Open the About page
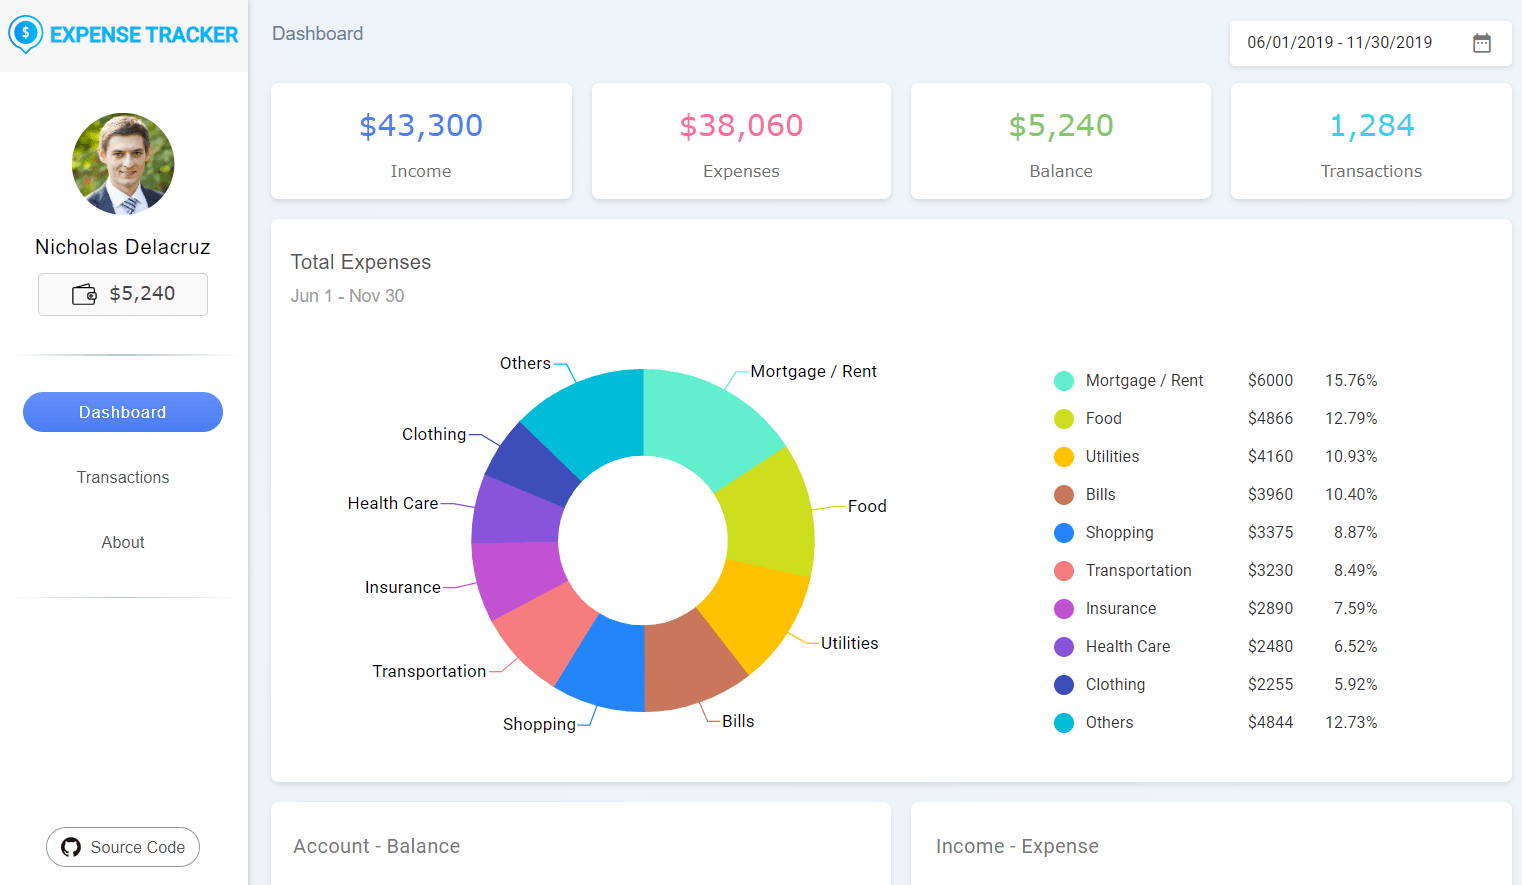Image resolution: width=1522 pixels, height=885 pixels. click(x=123, y=542)
